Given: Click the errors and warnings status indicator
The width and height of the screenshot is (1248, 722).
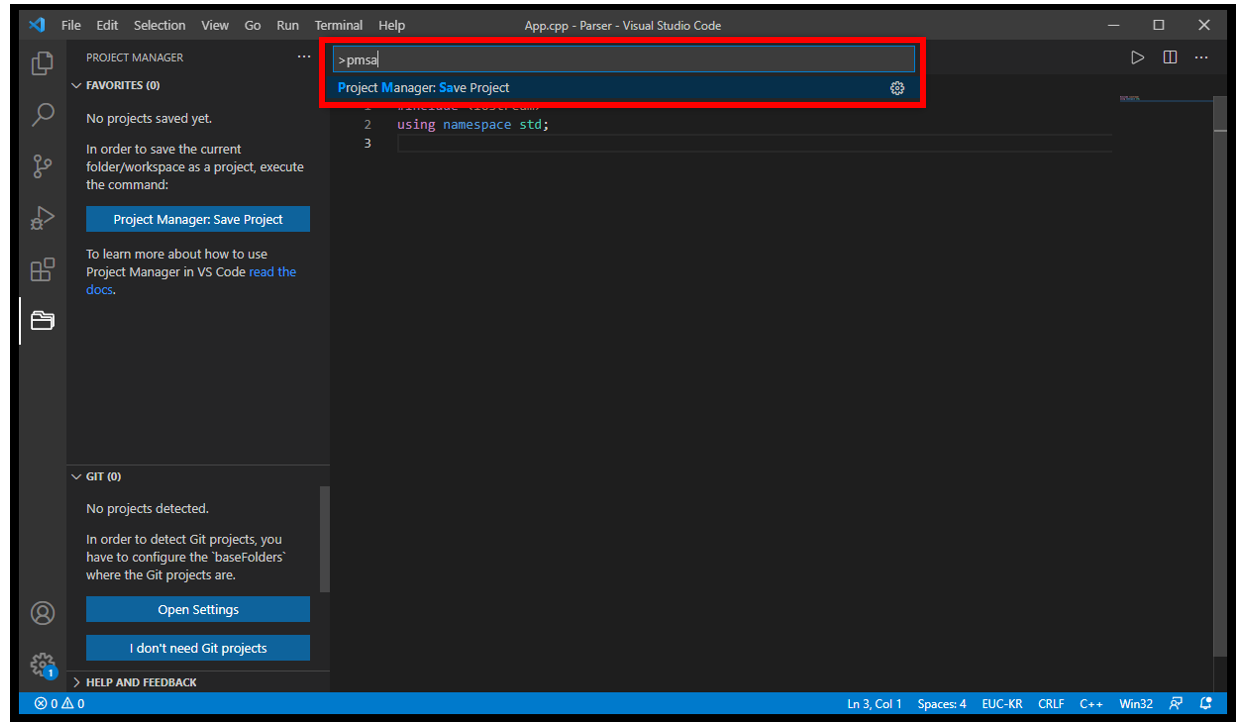Looking at the screenshot, I should tap(59, 703).
